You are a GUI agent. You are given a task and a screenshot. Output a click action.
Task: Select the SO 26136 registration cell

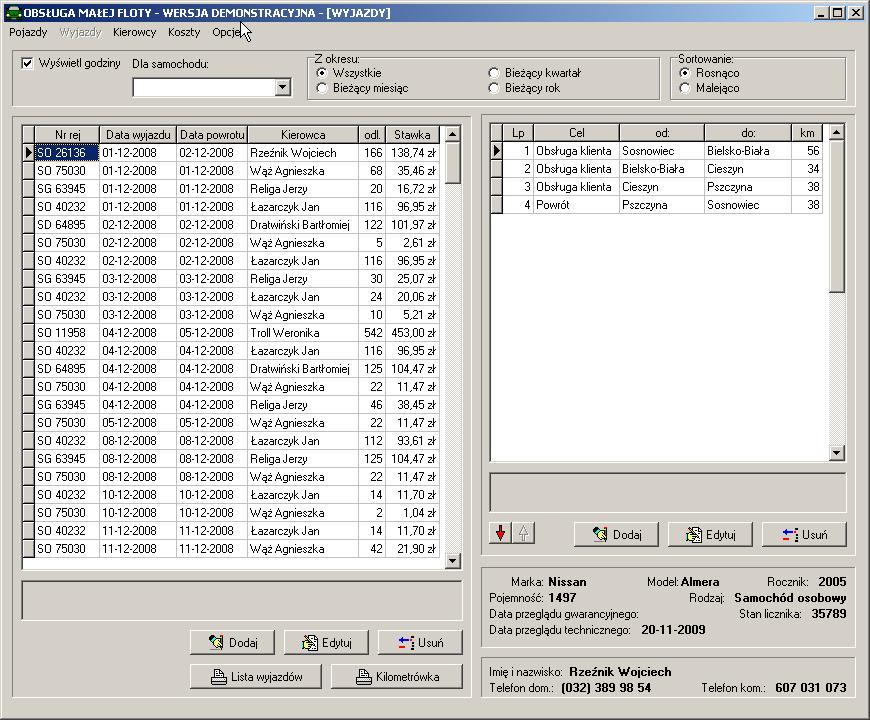pyautogui.click(x=67, y=153)
